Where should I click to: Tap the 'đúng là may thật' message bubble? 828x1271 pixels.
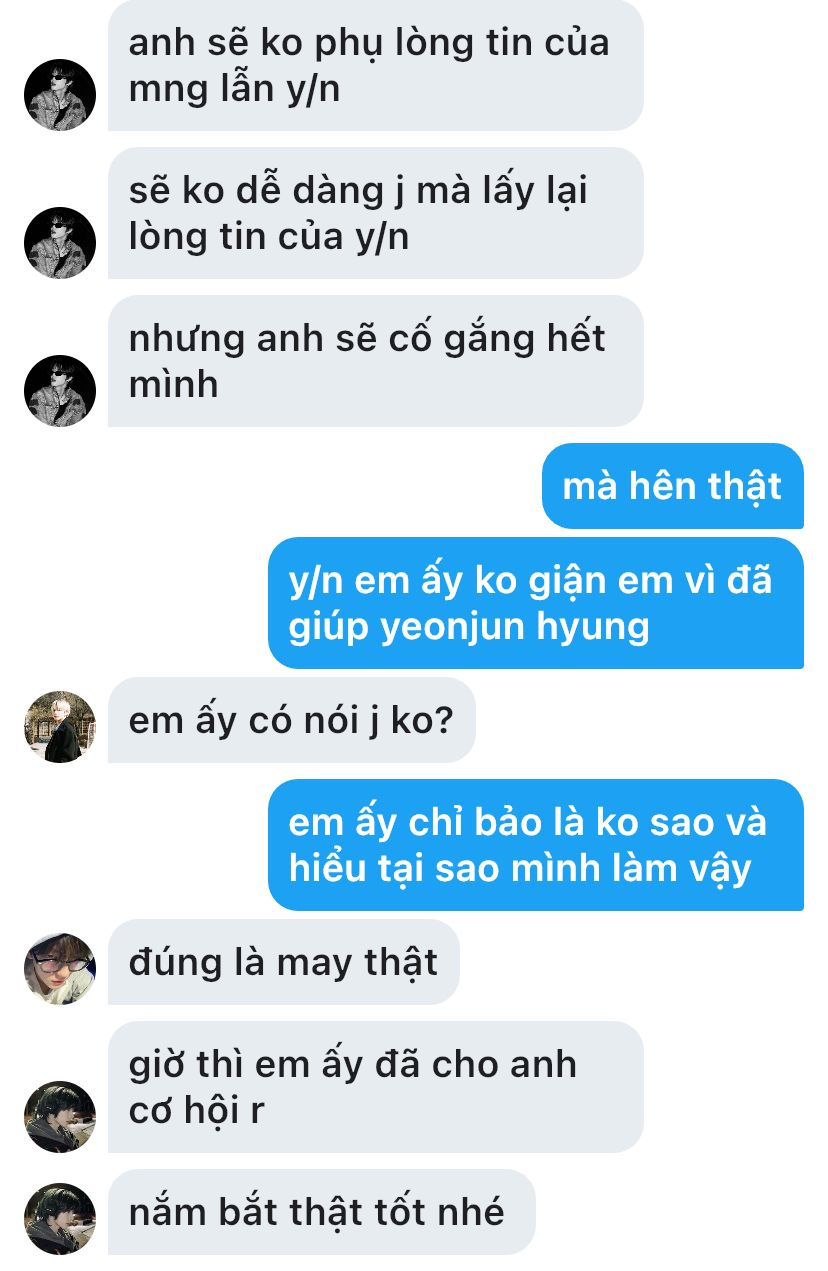pos(284,962)
